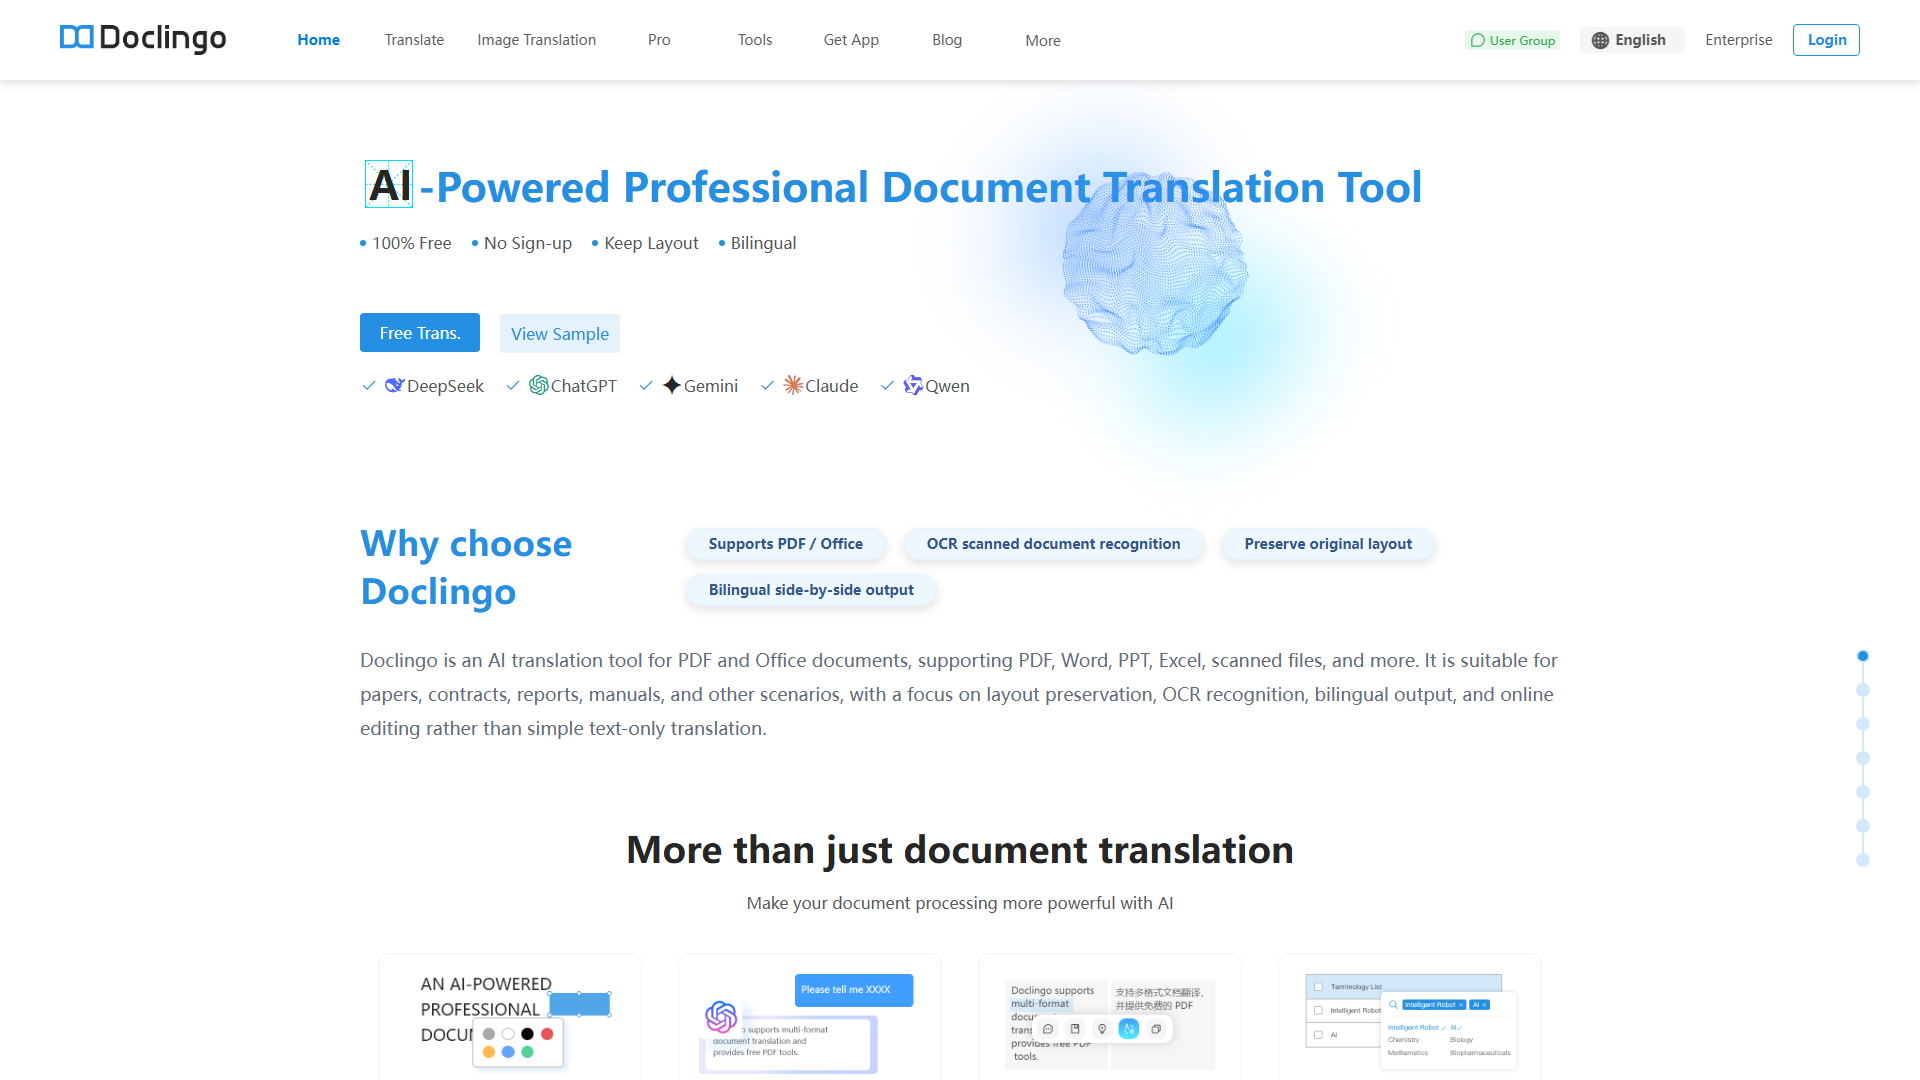Click the animated dotted sphere graphic
This screenshot has width=1920, height=1080.
(x=1155, y=262)
